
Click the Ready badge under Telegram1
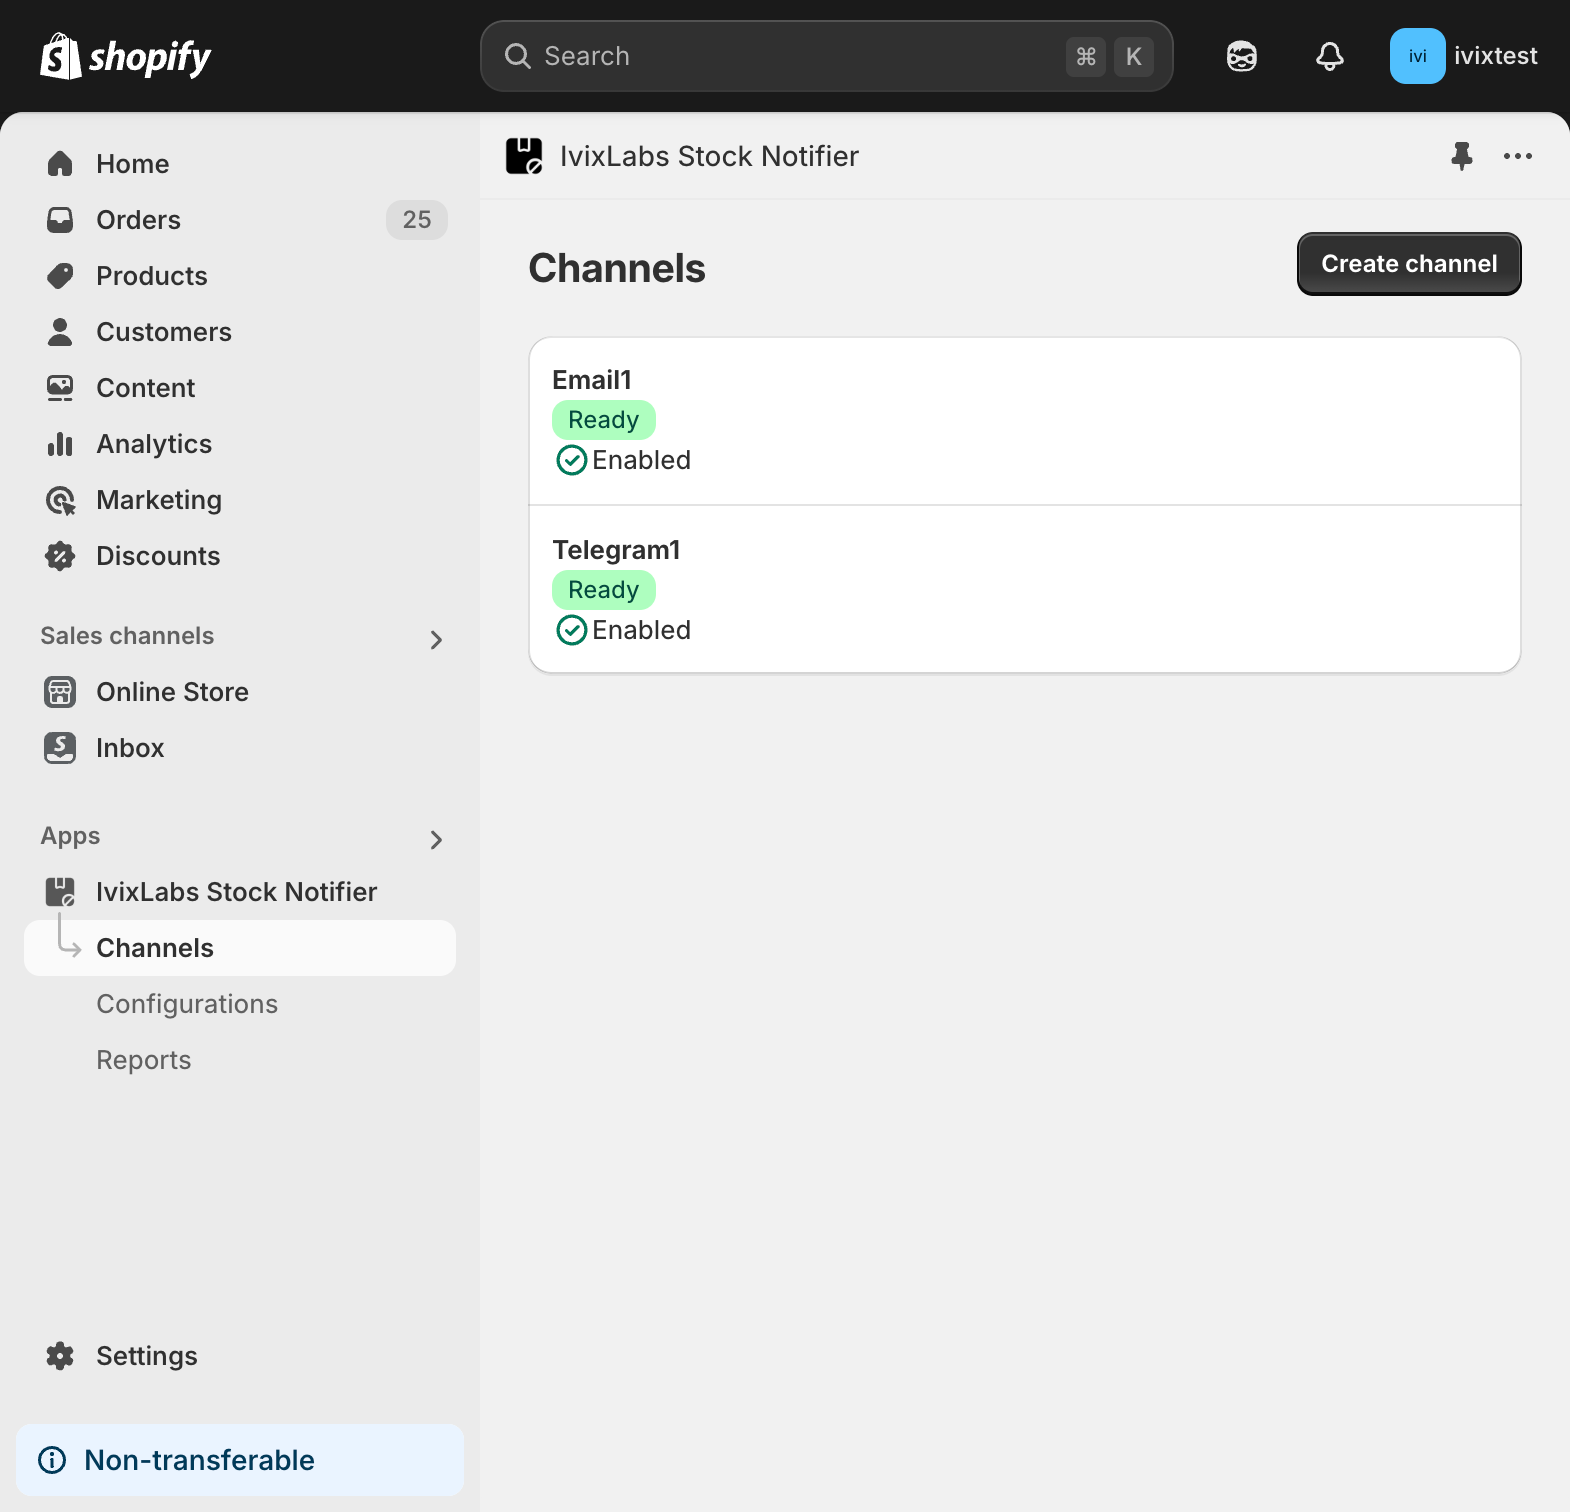click(x=604, y=590)
